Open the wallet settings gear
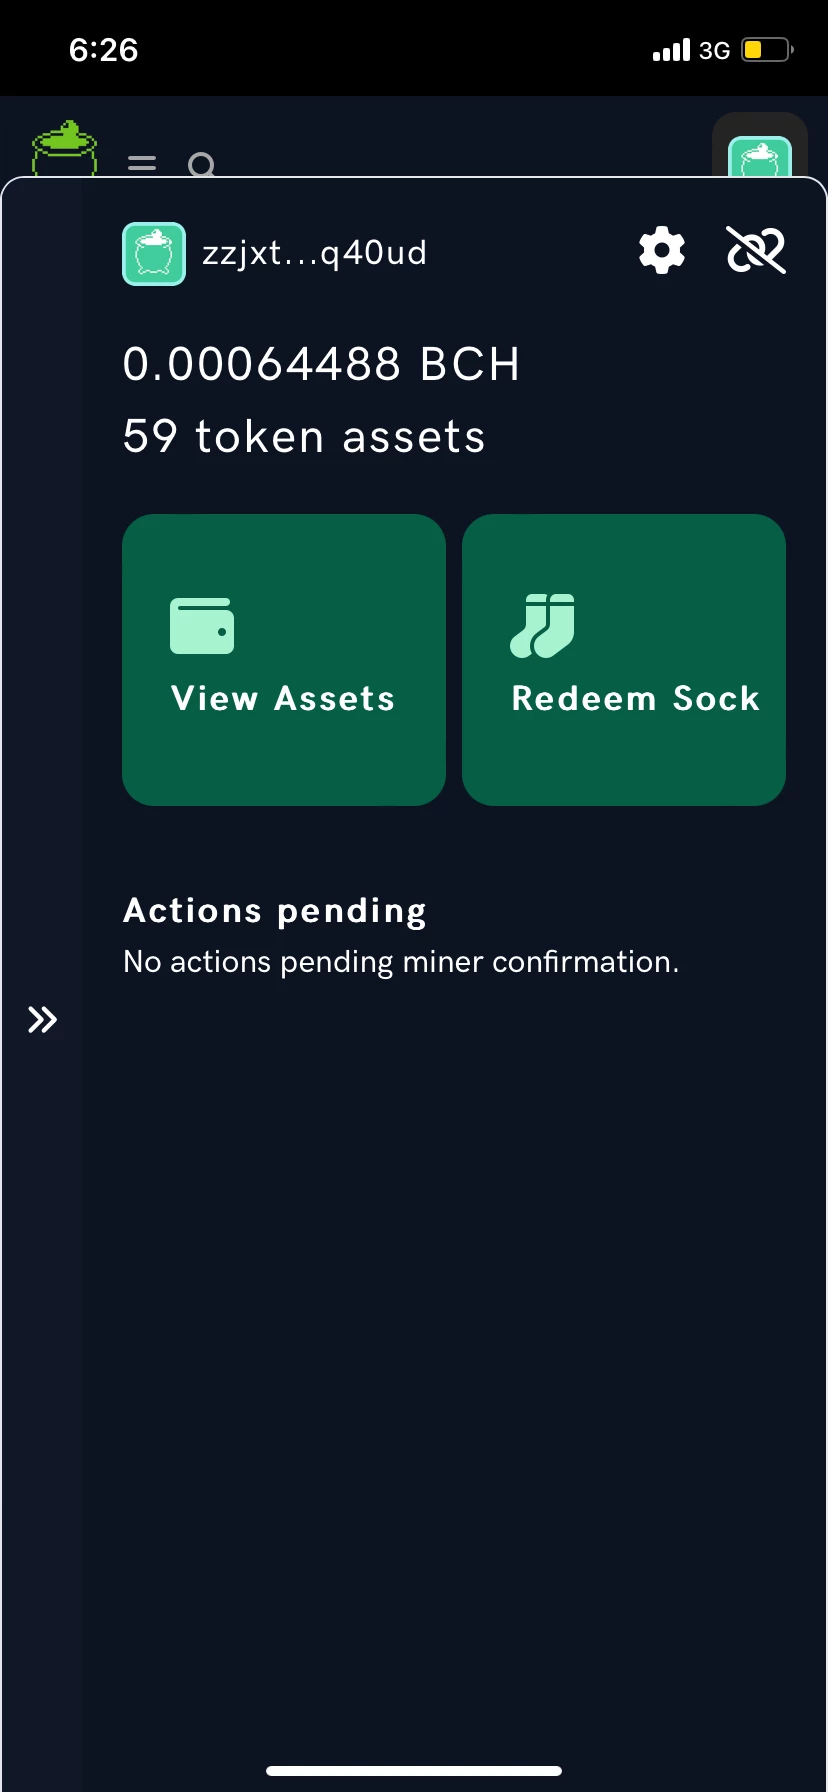The height and width of the screenshot is (1792, 828). [662, 250]
